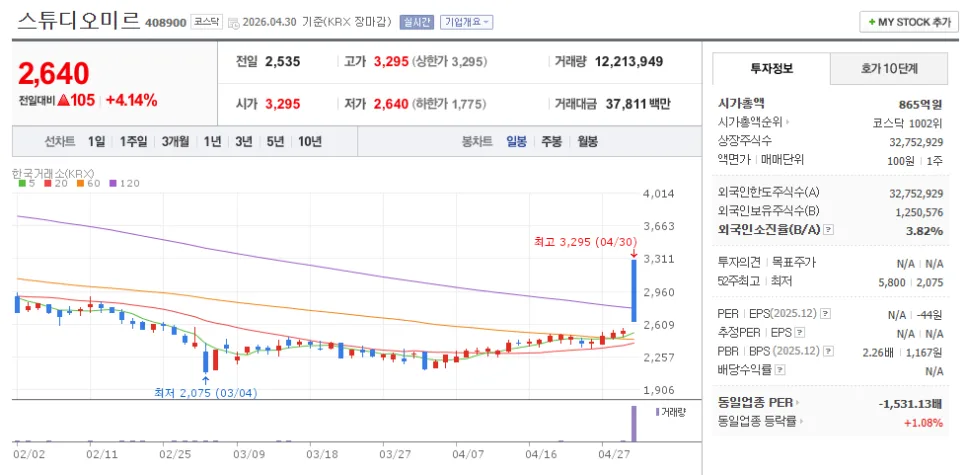Expand the 동일업종 PER arrow link
Image resolution: width=966 pixels, height=475 pixels.
click(797, 403)
